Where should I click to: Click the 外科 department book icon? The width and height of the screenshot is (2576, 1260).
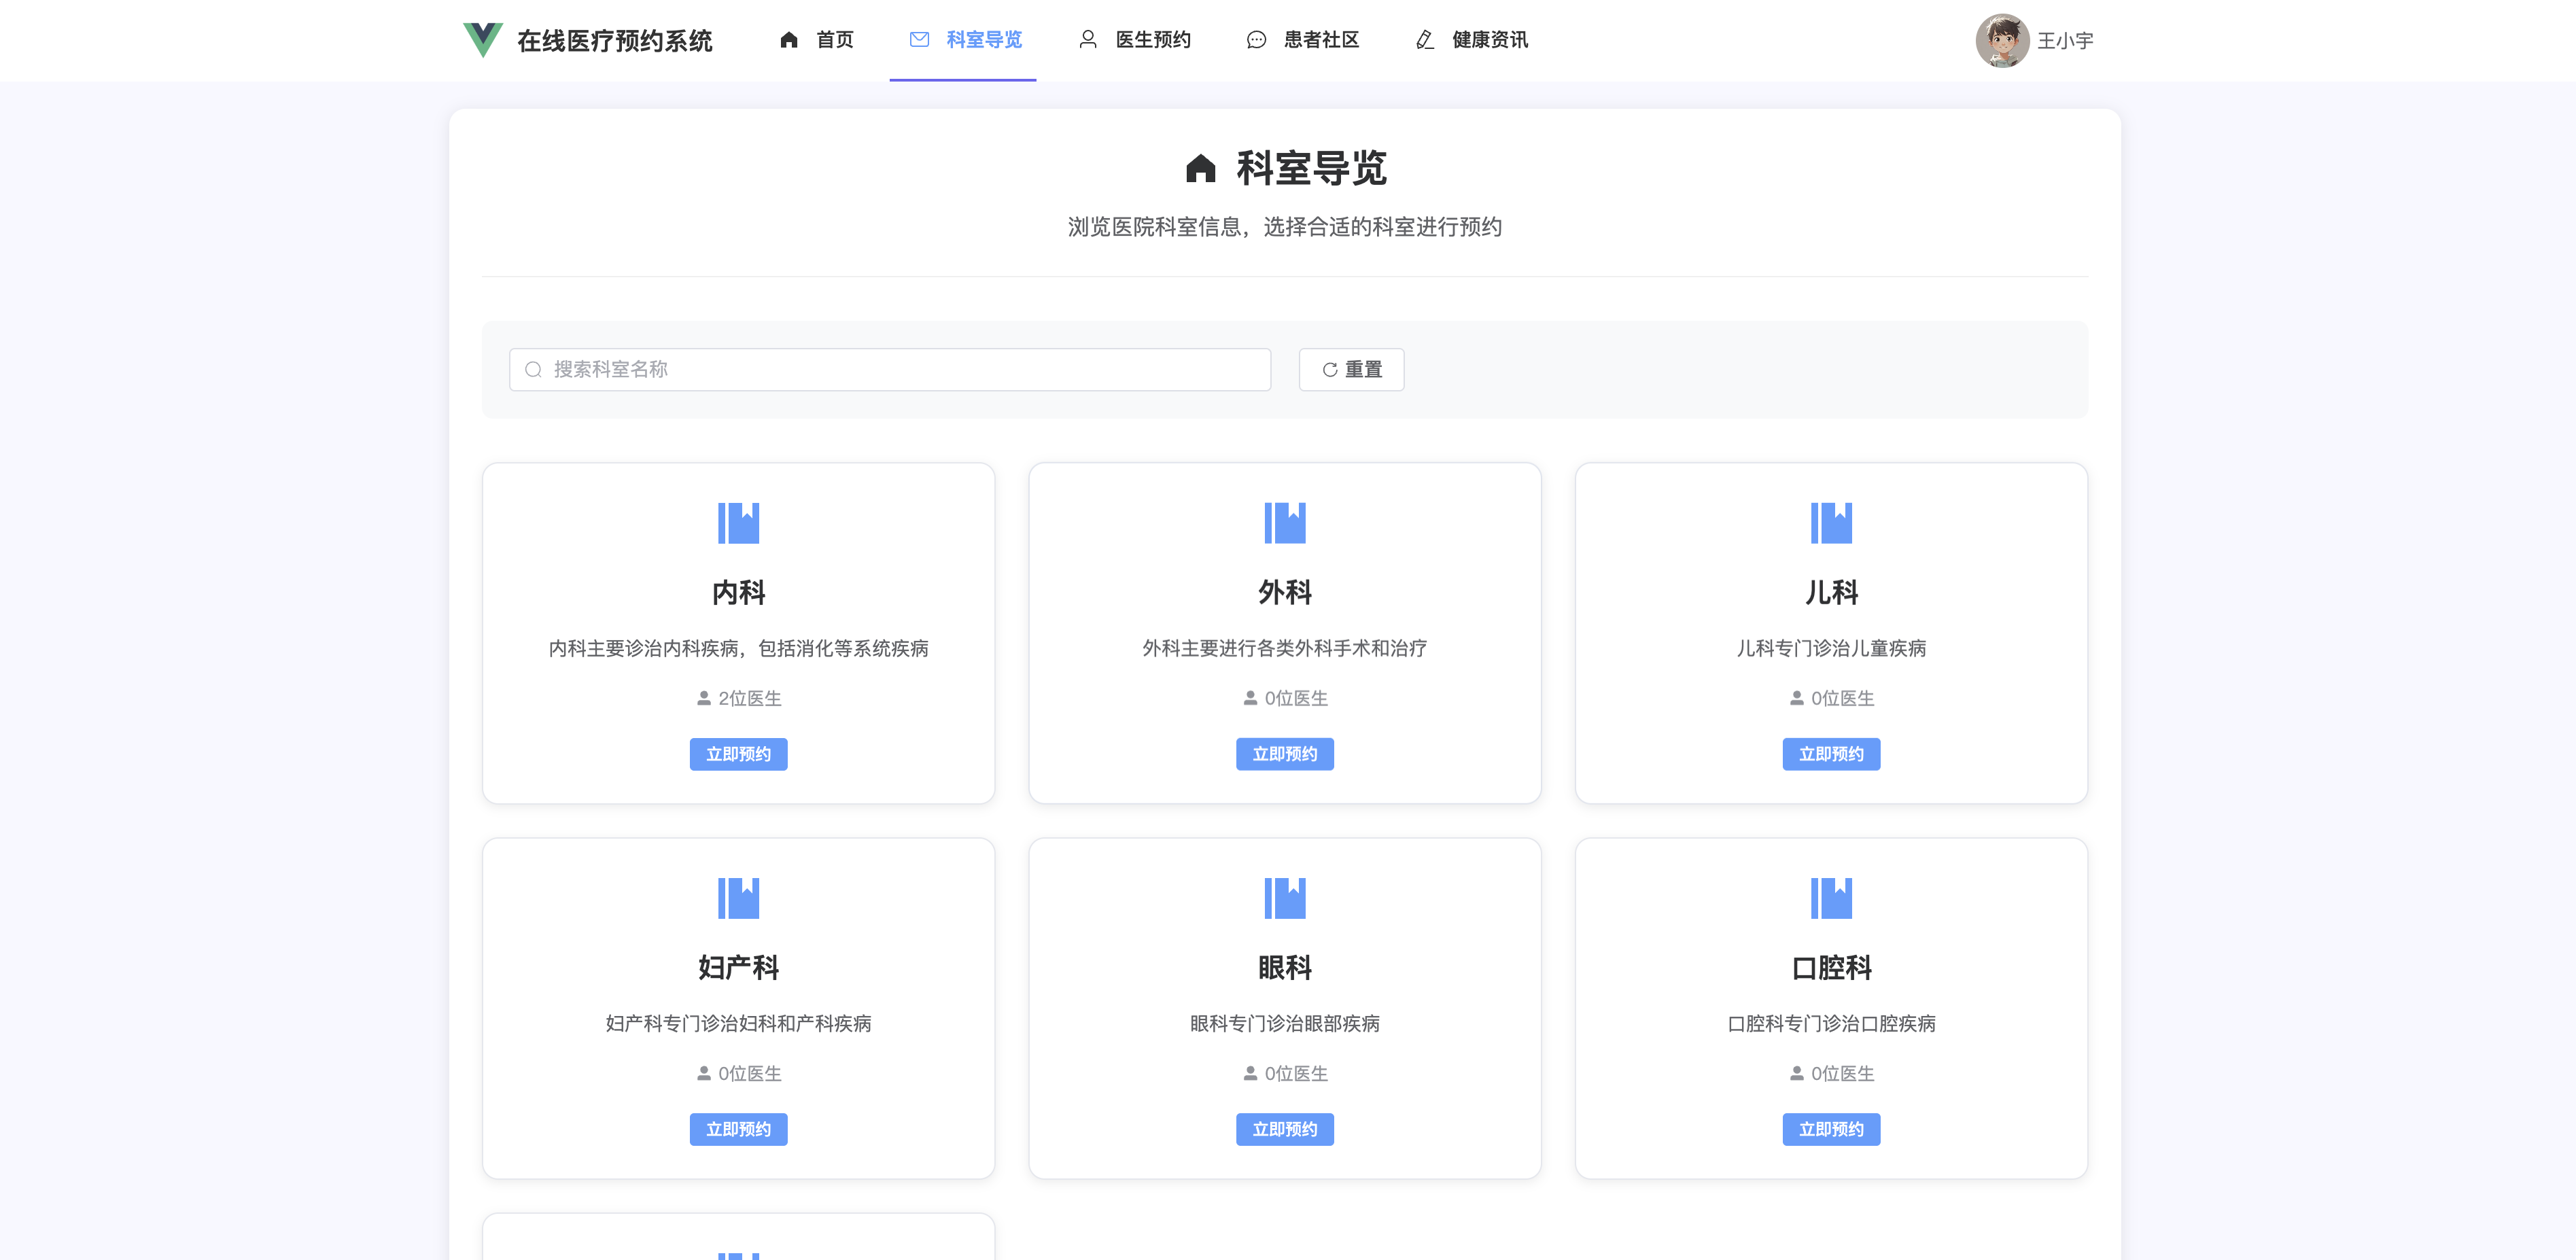tap(1284, 523)
